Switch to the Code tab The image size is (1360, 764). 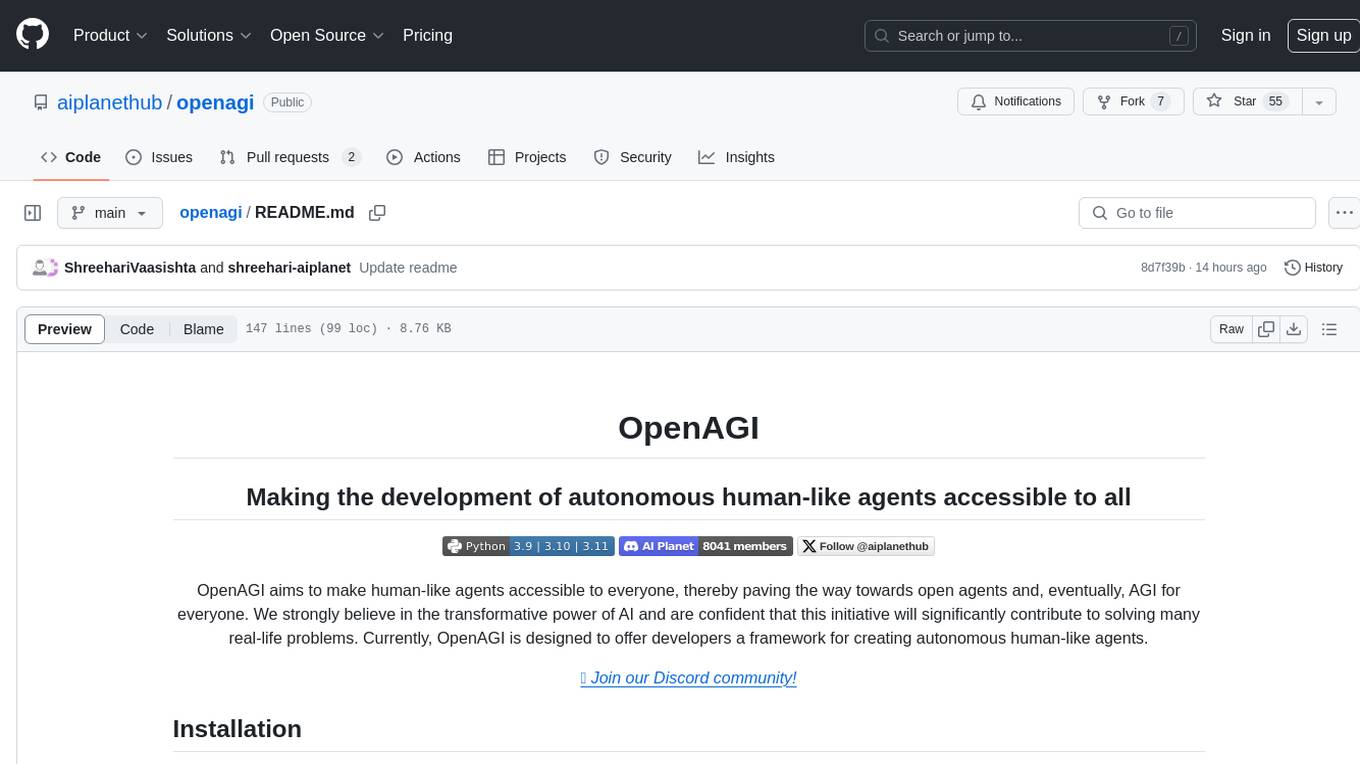point(71,157)
